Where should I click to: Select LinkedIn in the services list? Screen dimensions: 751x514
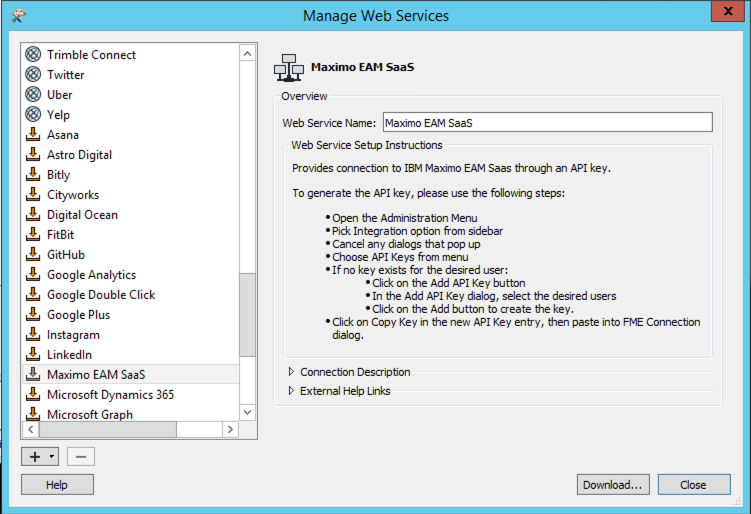tap(69, 355)
